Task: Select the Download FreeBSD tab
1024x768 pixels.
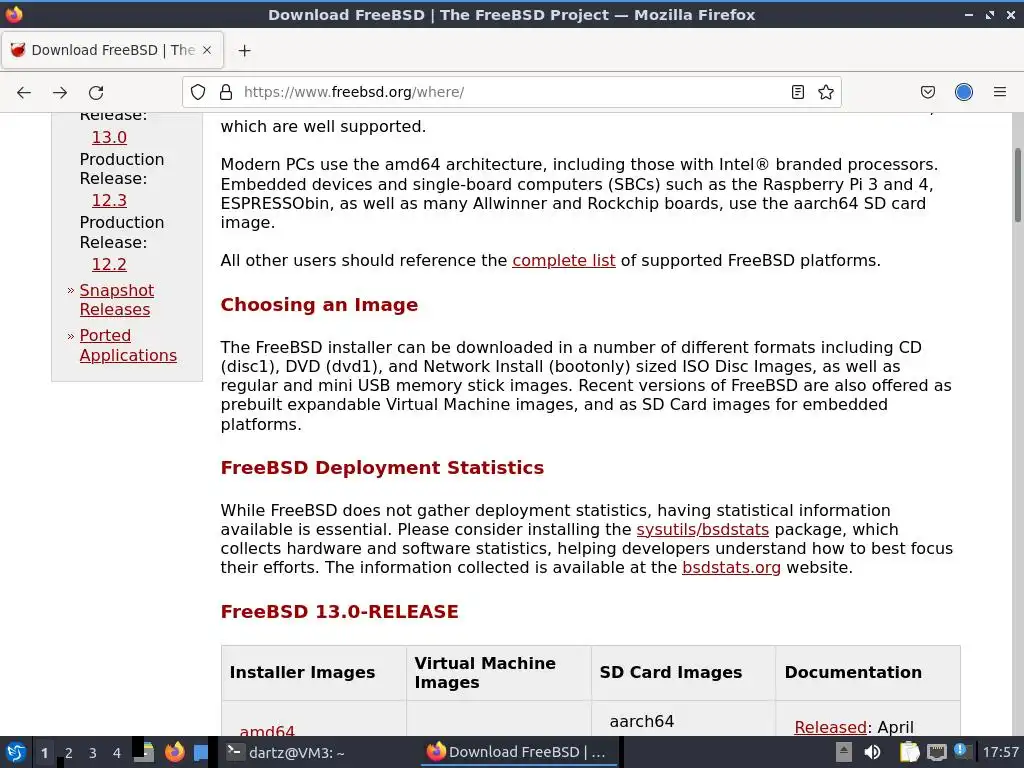Action: 112,50
